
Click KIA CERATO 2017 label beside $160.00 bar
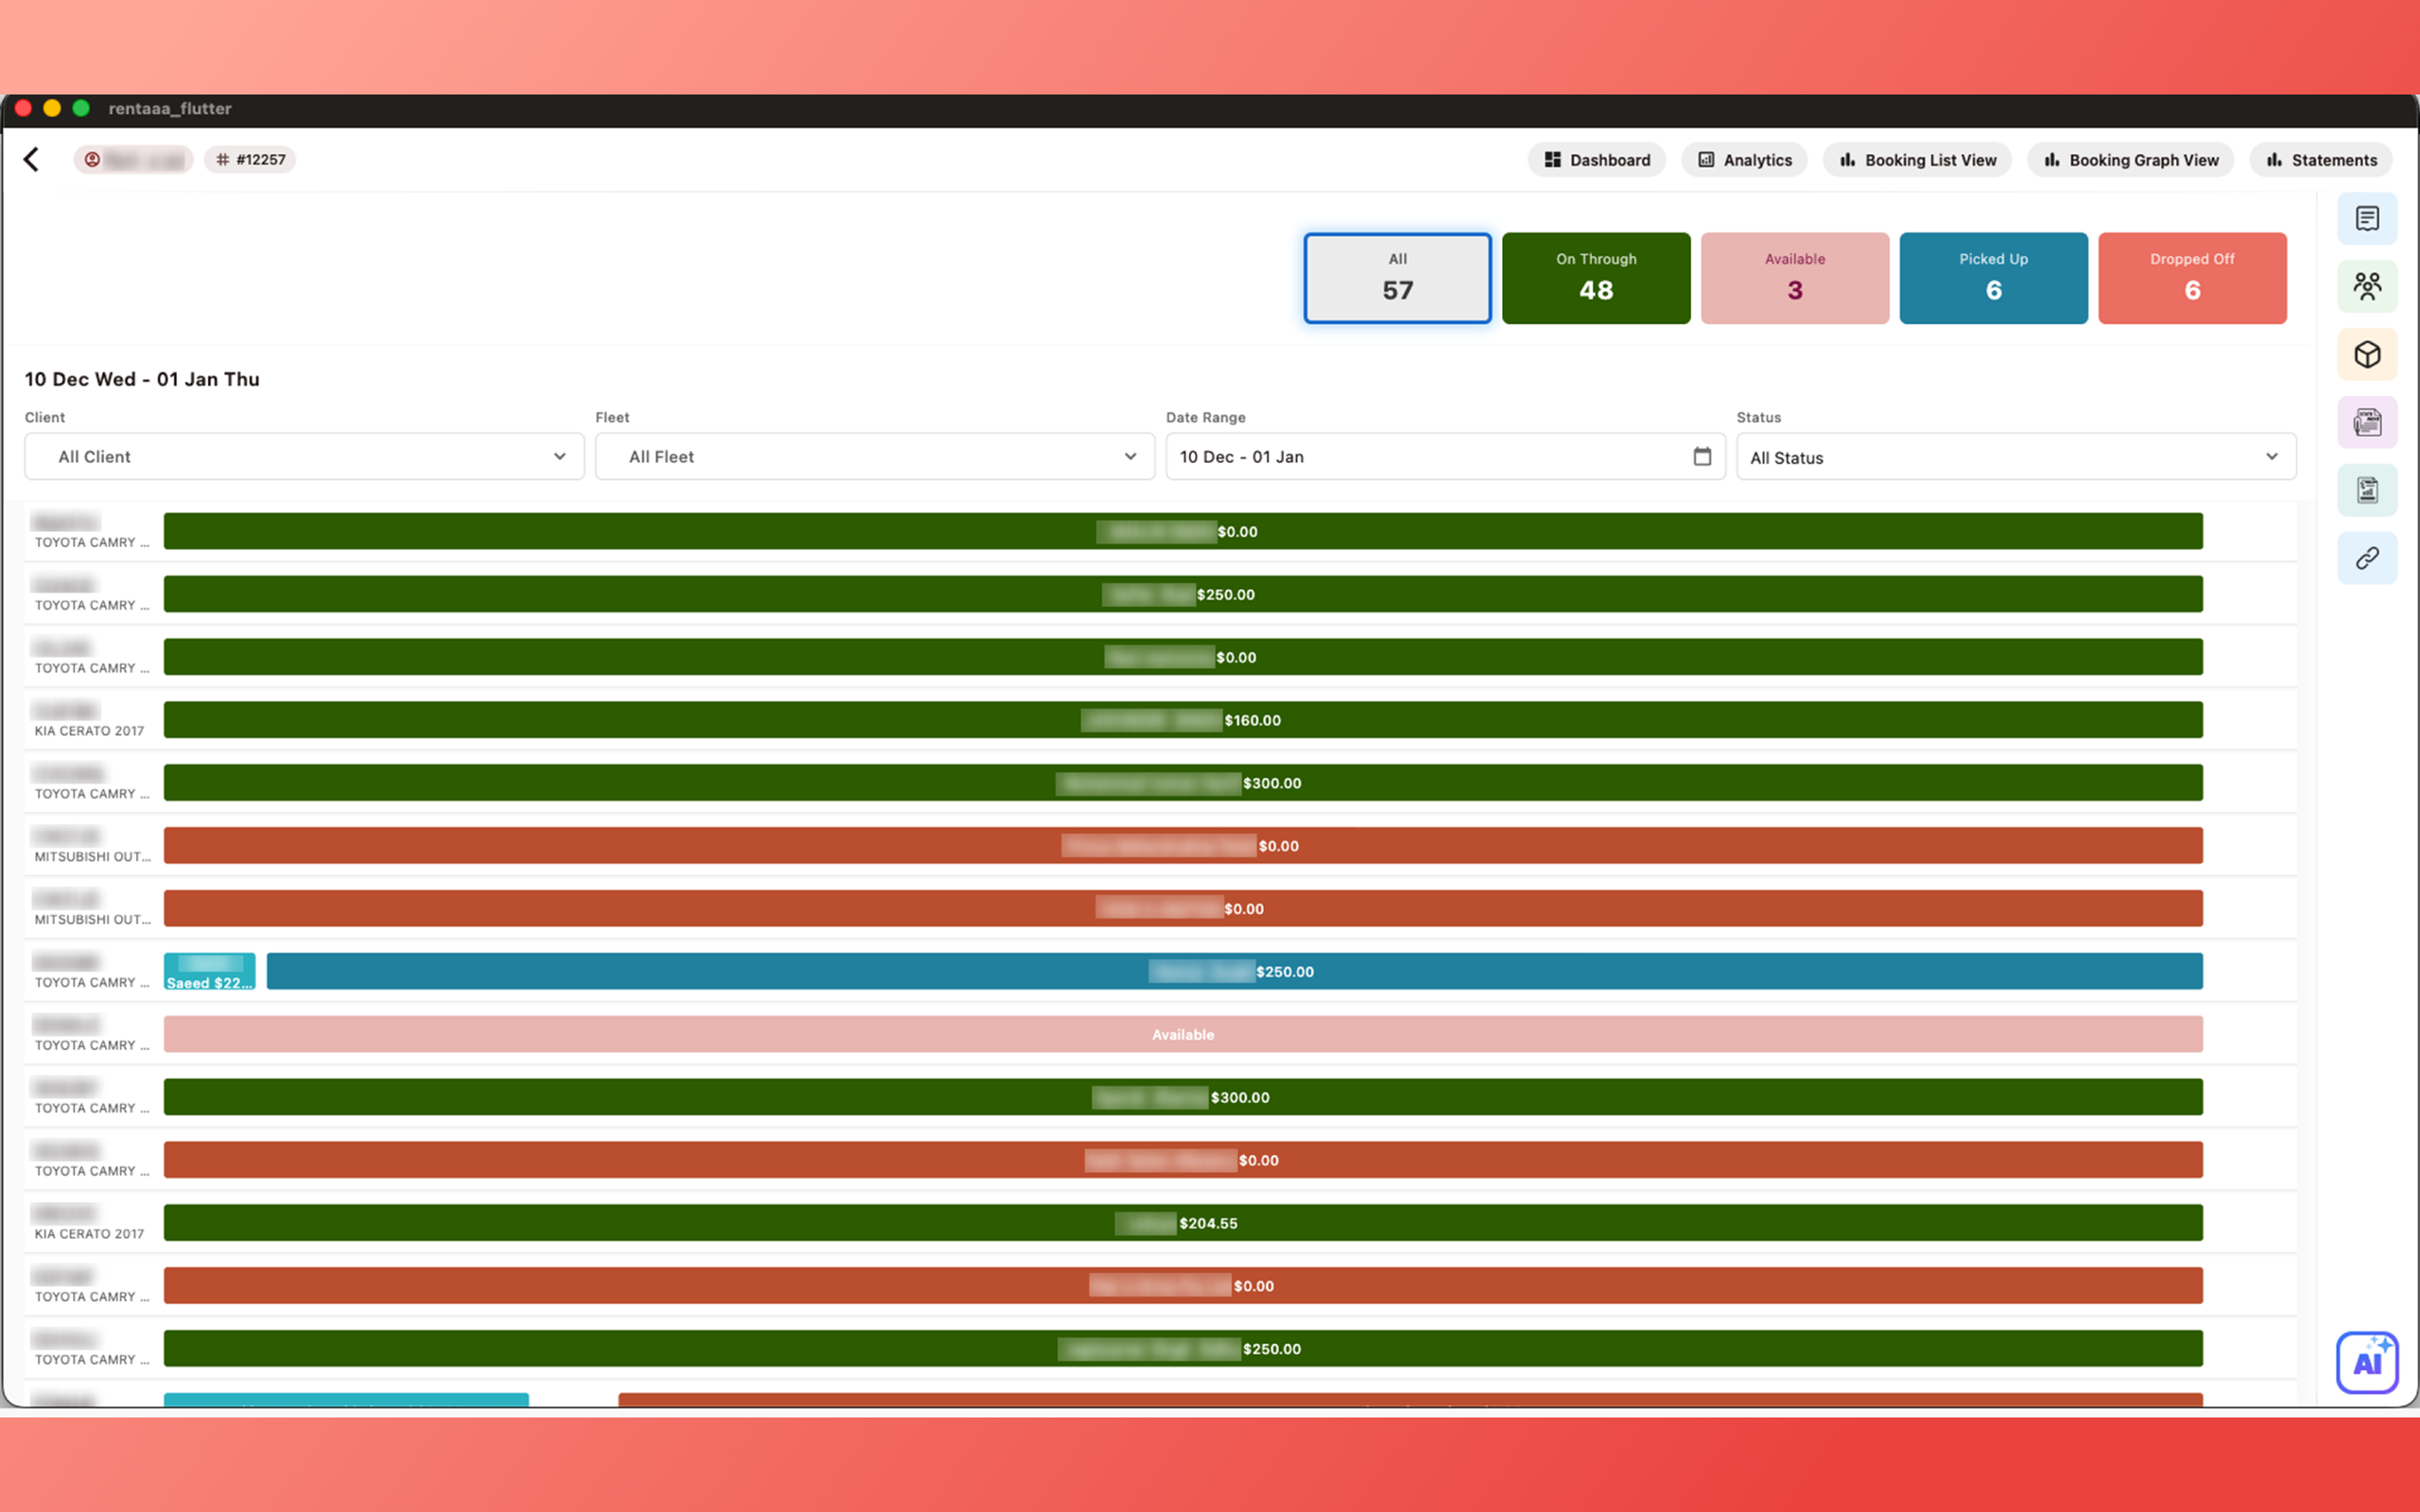[89, 731]
